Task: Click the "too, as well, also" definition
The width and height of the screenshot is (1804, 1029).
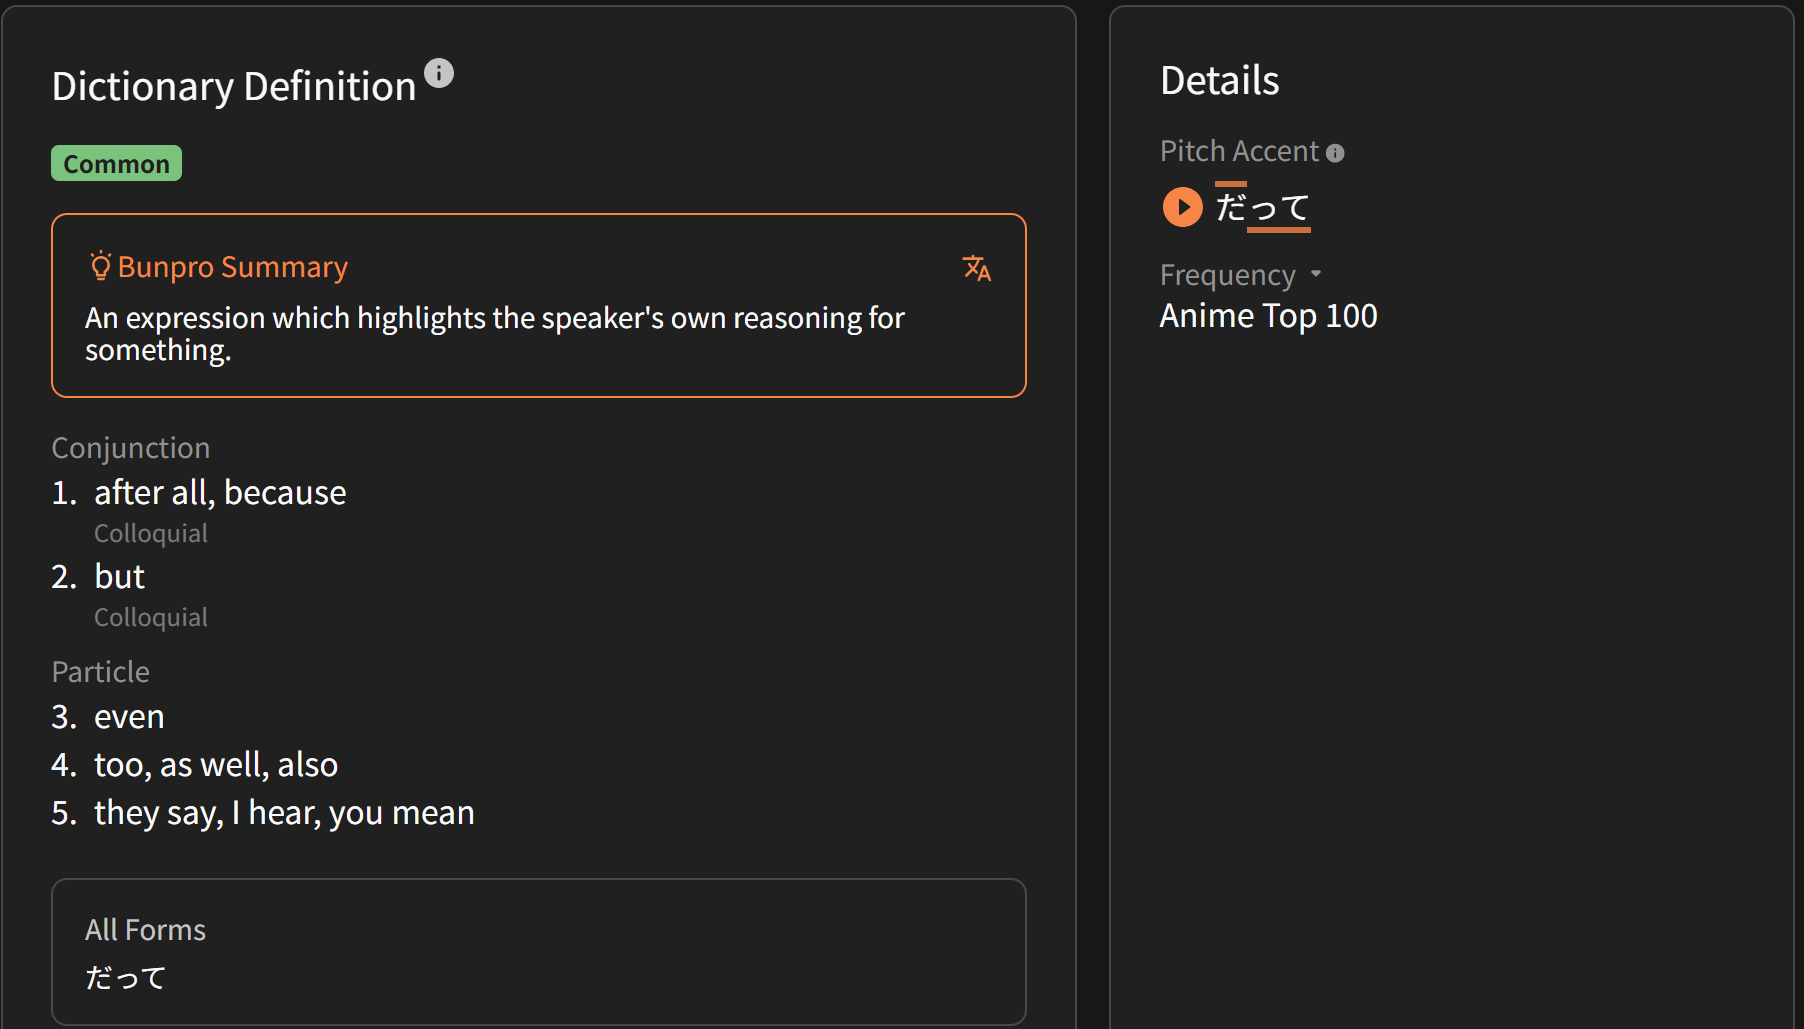Action: (x=216, y=765)
